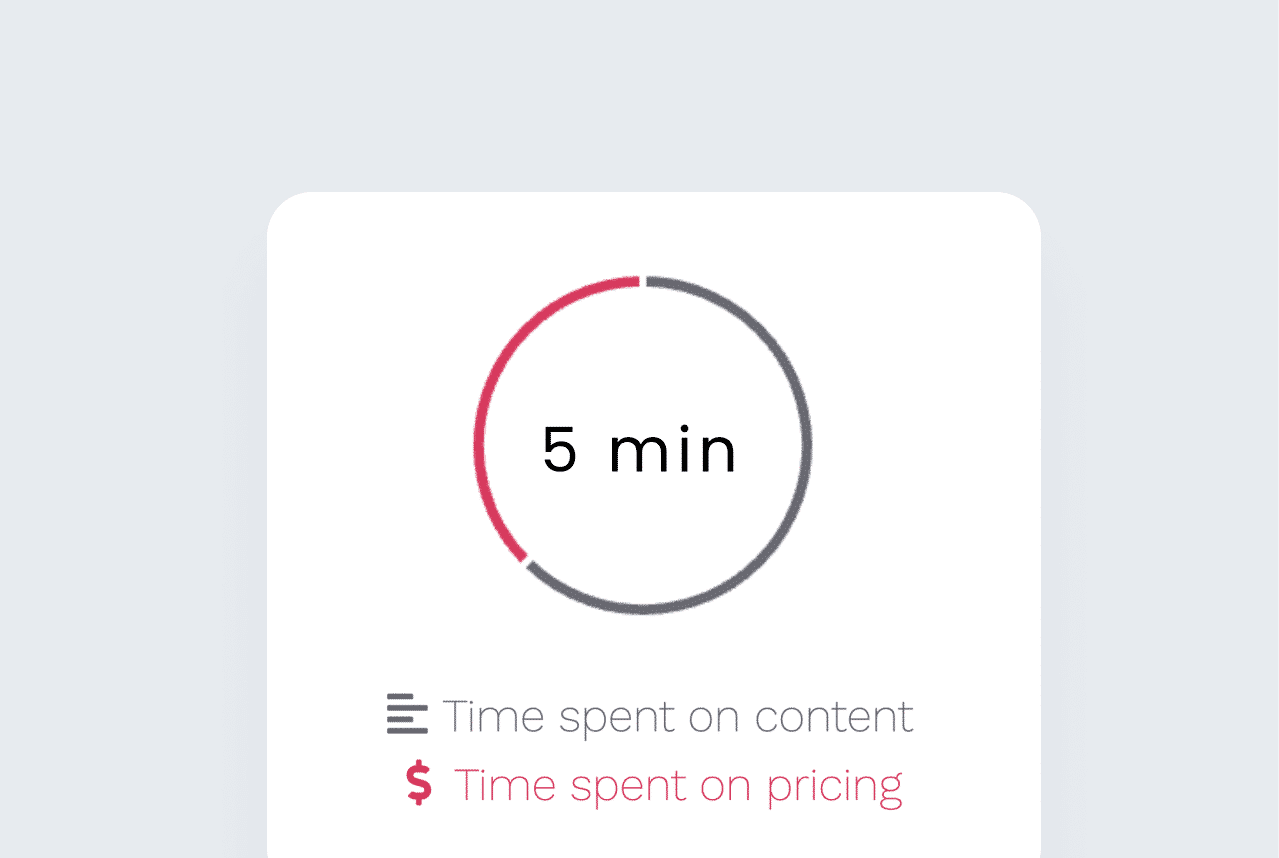Click the pink dollar sign icon

pyautogui.click(x=419, y=783)
